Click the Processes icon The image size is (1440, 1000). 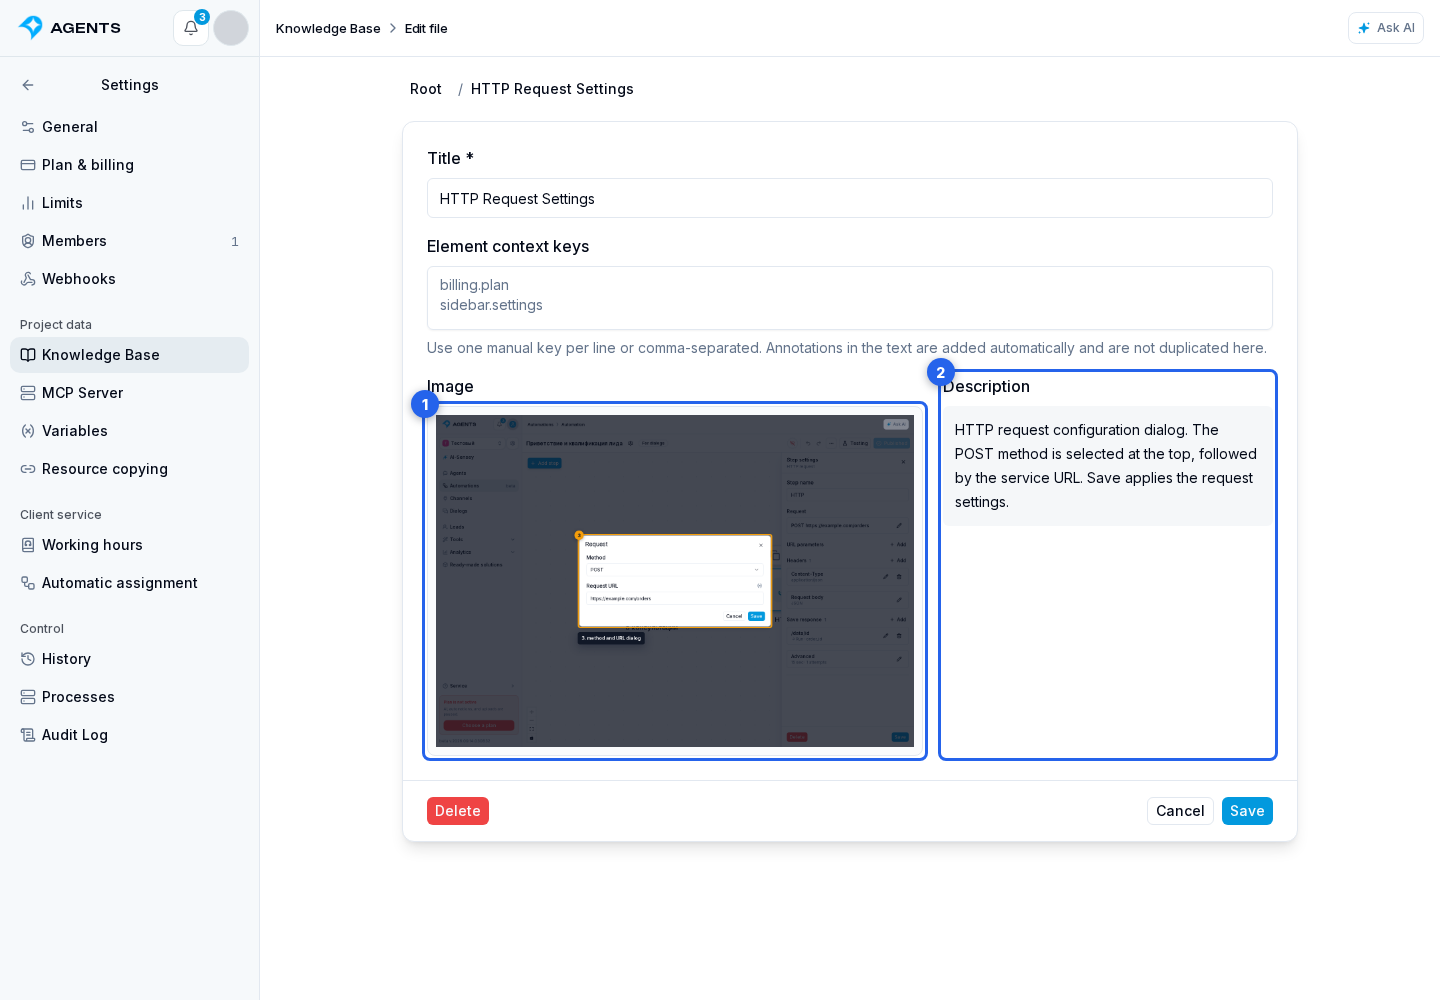(28, 697)
